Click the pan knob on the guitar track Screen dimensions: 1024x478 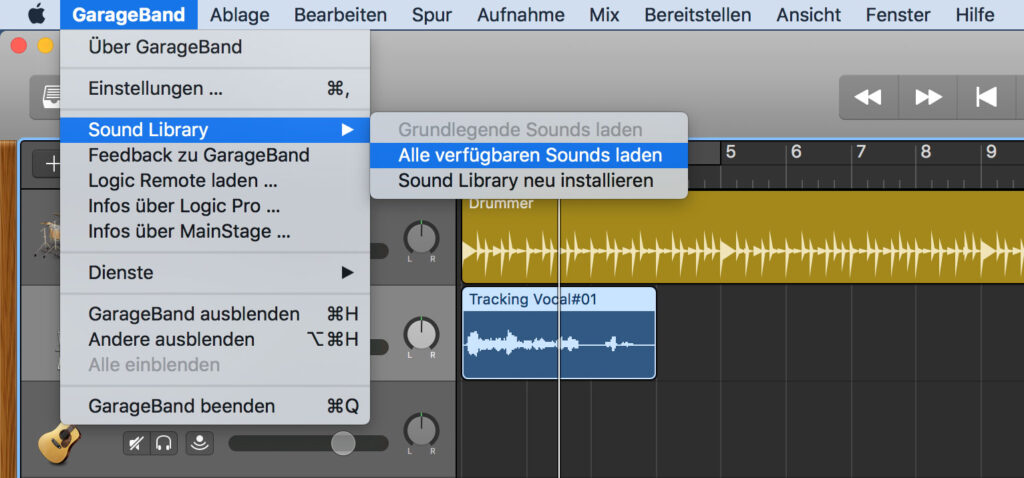click(421, 431)
